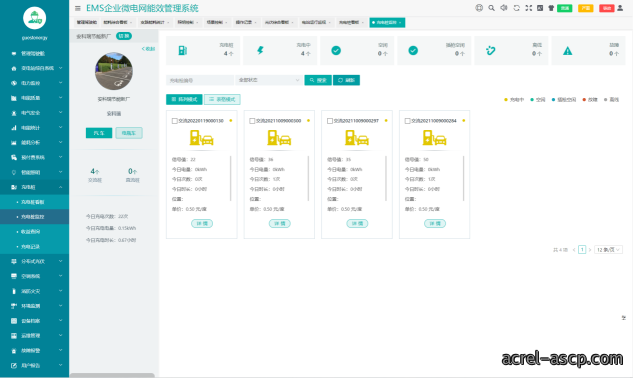Go to the next page with the pagination arrow
This screenshot has width=633, height=378.
point(590,250)
